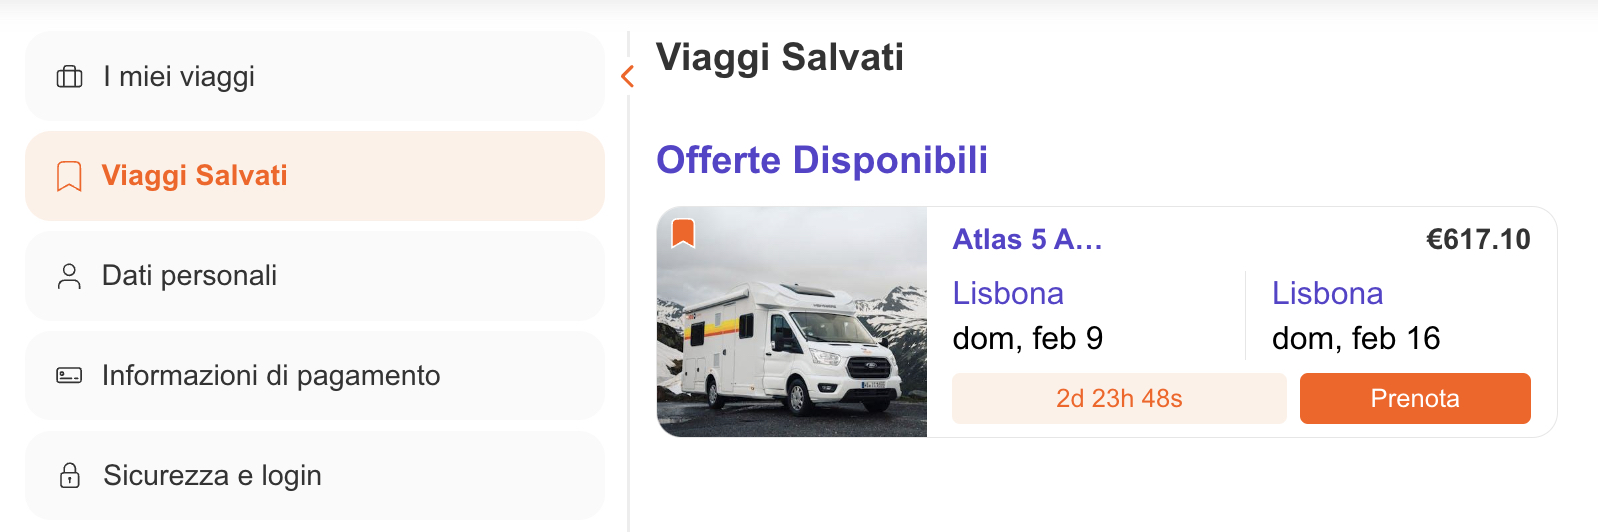Click the 2d 23h 48s countdown timer
Screen dimensions: 1598x532
[1119, 399]
